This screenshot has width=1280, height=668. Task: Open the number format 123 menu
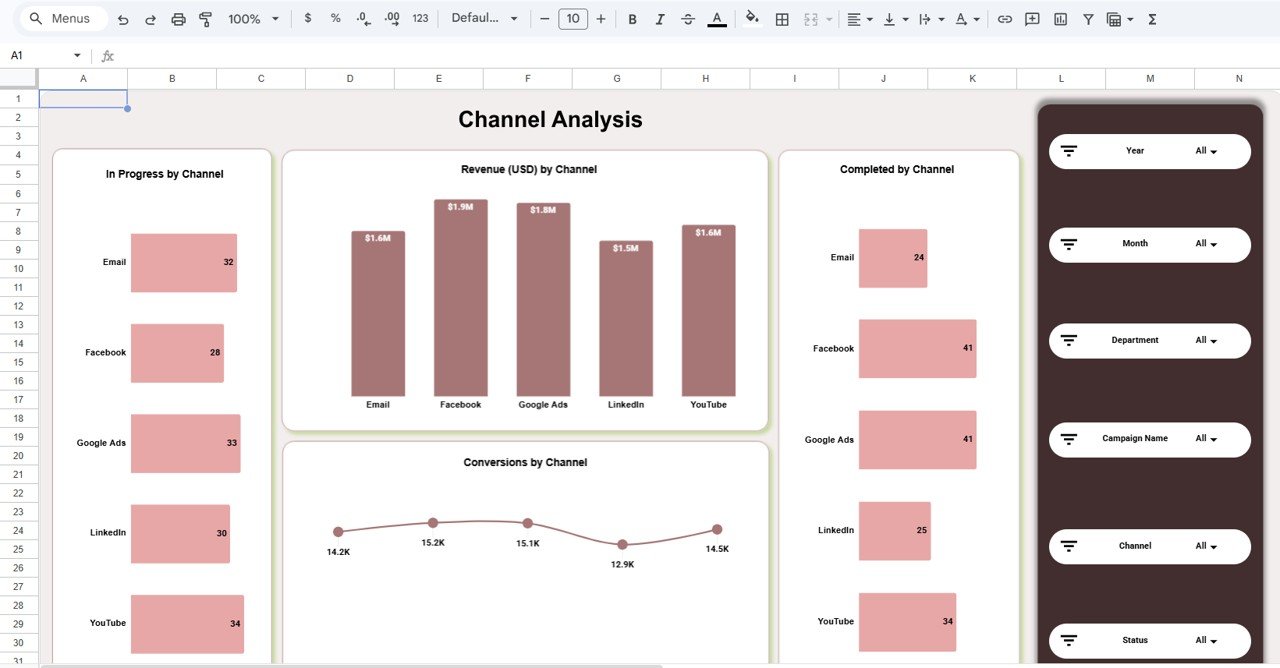tap(420, 18)
